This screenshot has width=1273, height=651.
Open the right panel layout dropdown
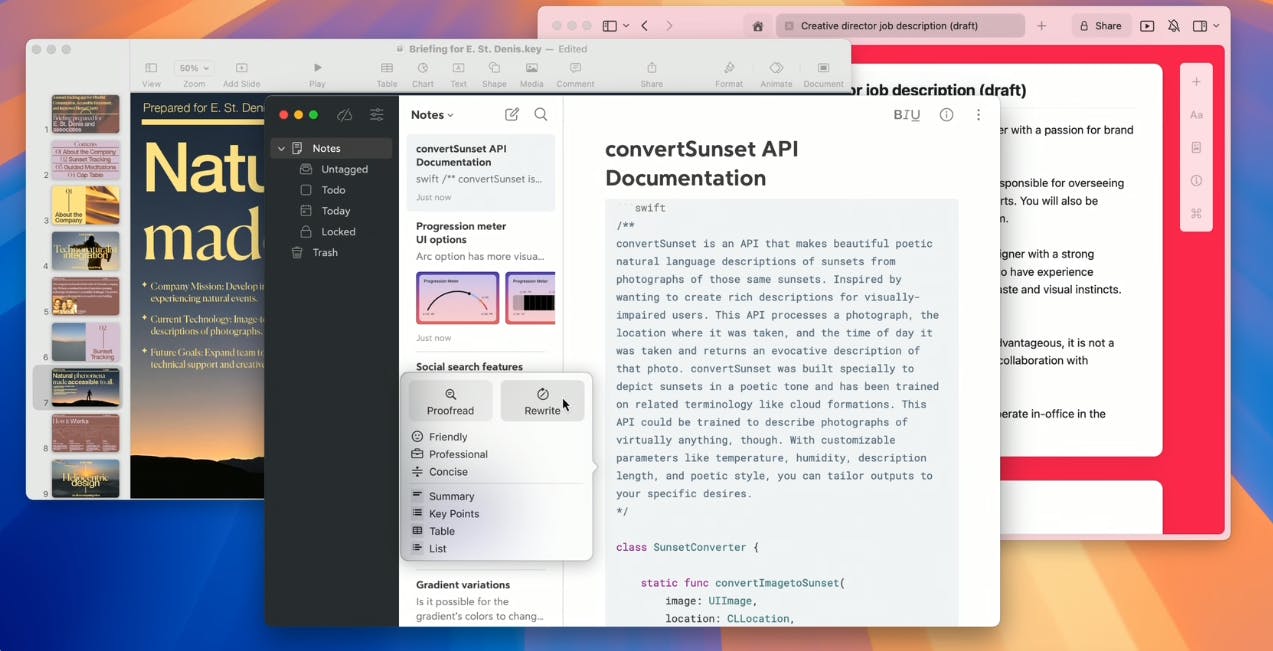[x=1206, y=26]
